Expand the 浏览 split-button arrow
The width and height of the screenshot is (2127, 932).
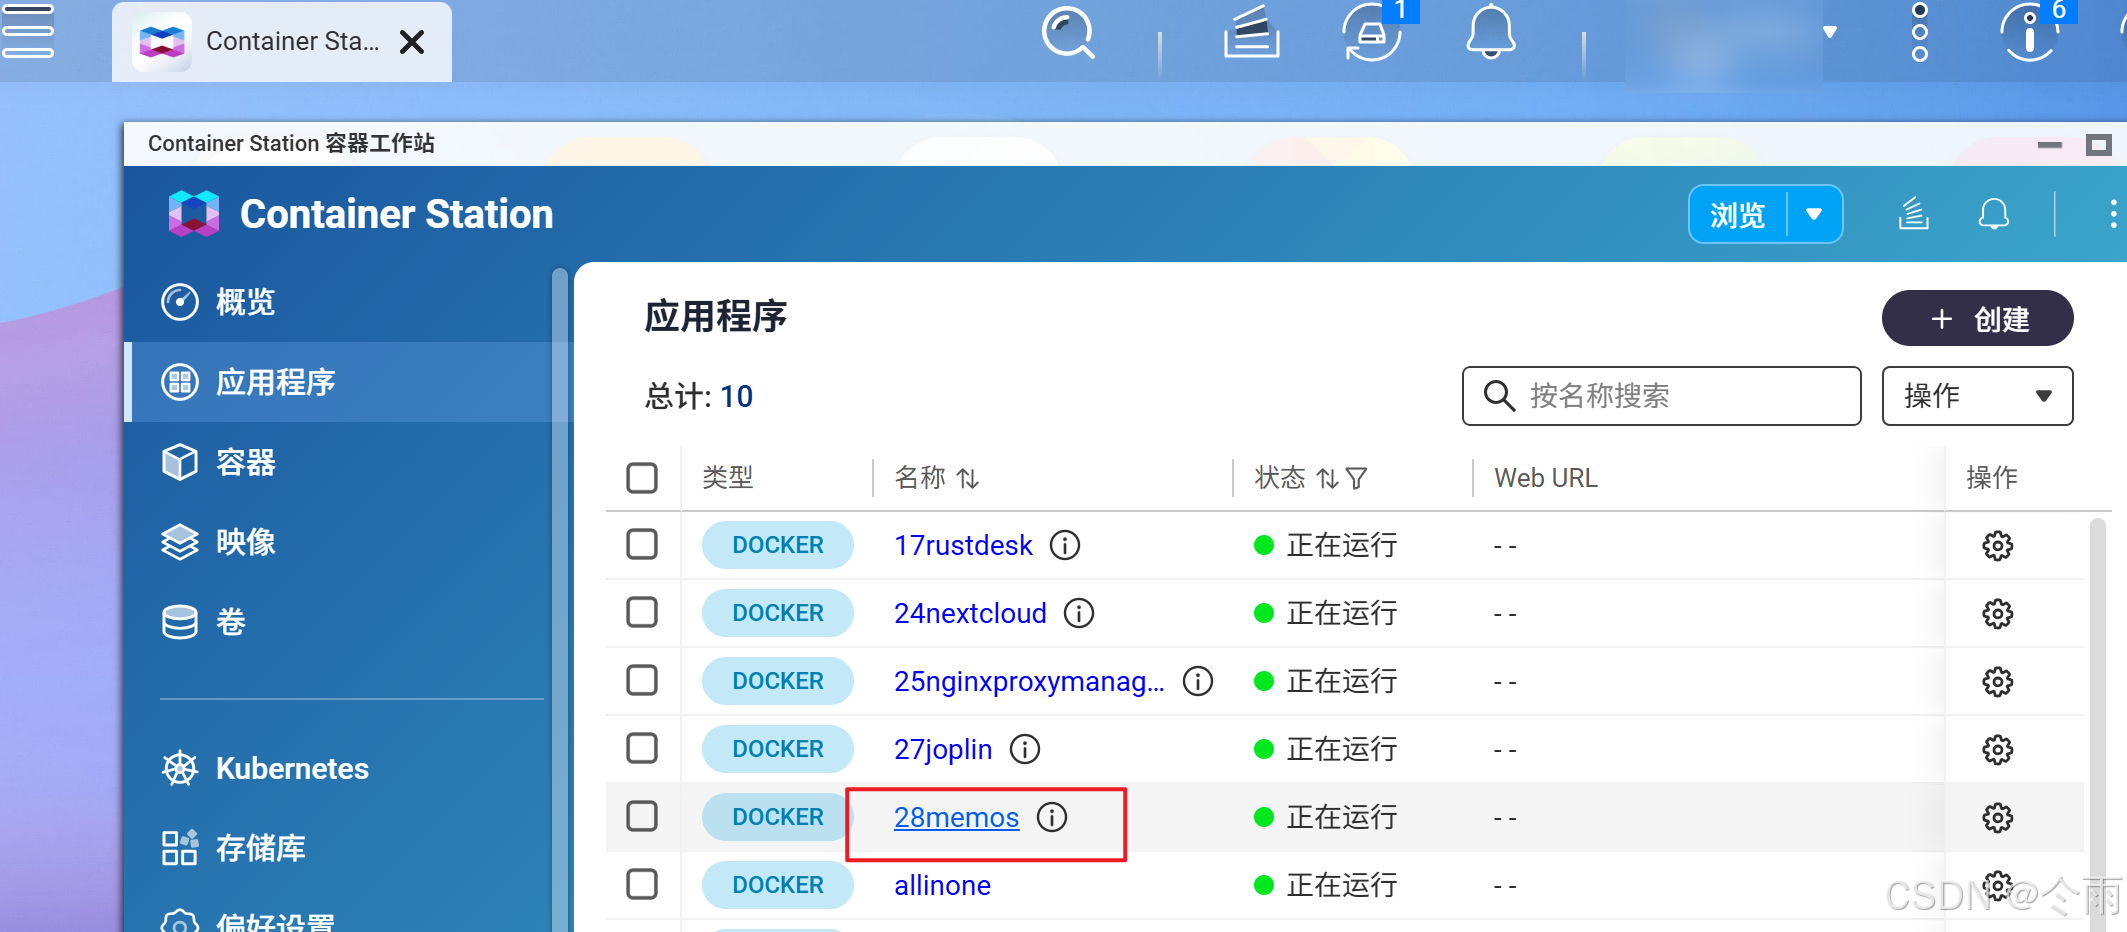pyautogui.click(x=1814, y=215)
